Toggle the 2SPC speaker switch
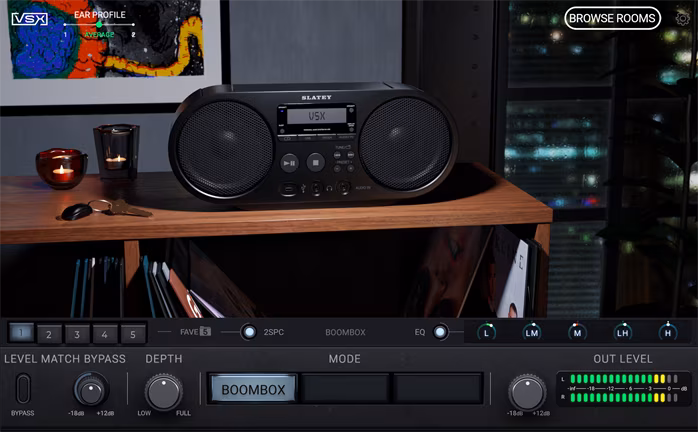Screen dimensions: 698x432 tap(248, 332)
